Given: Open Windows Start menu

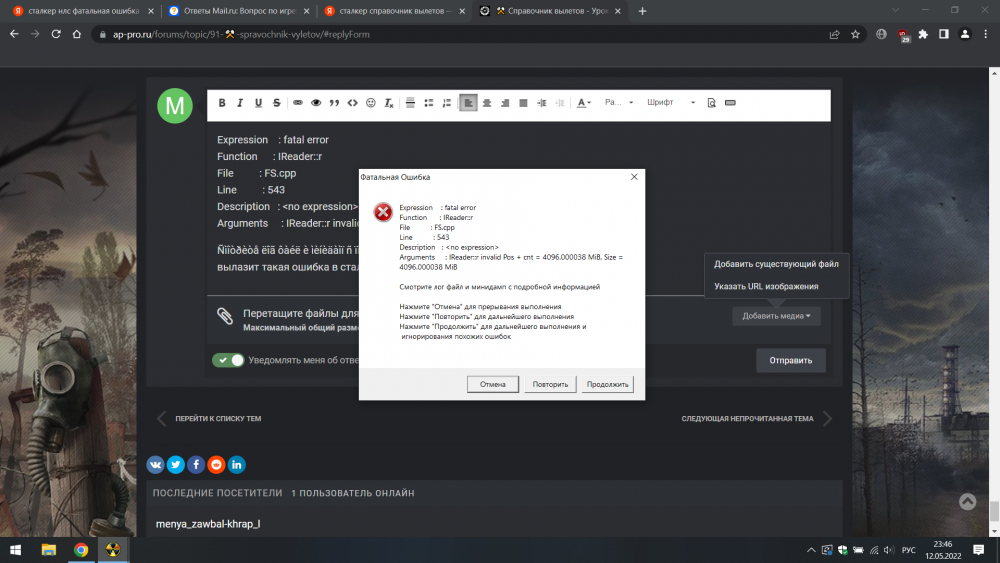Looking at the screenshot, I should click(15, 550).
